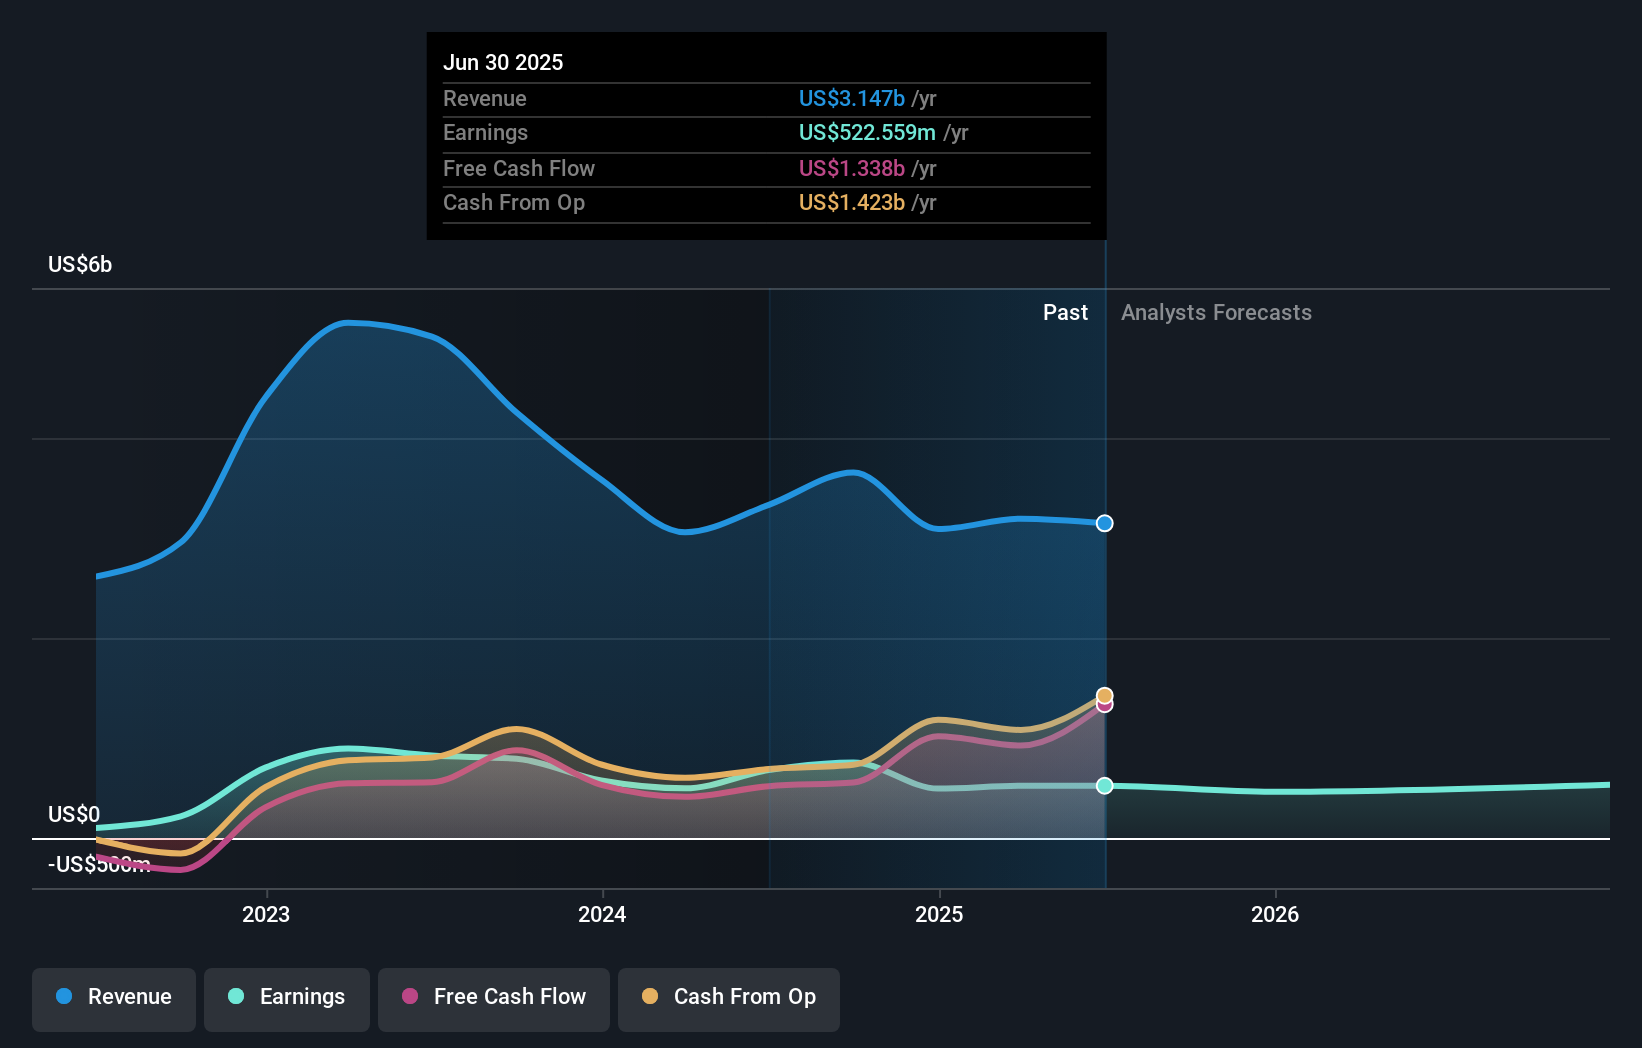Screen dimensions: 1642x1048
Task: Click the pink Free Cash Flow endpoint marker
Action: (x=1104, y=706)
